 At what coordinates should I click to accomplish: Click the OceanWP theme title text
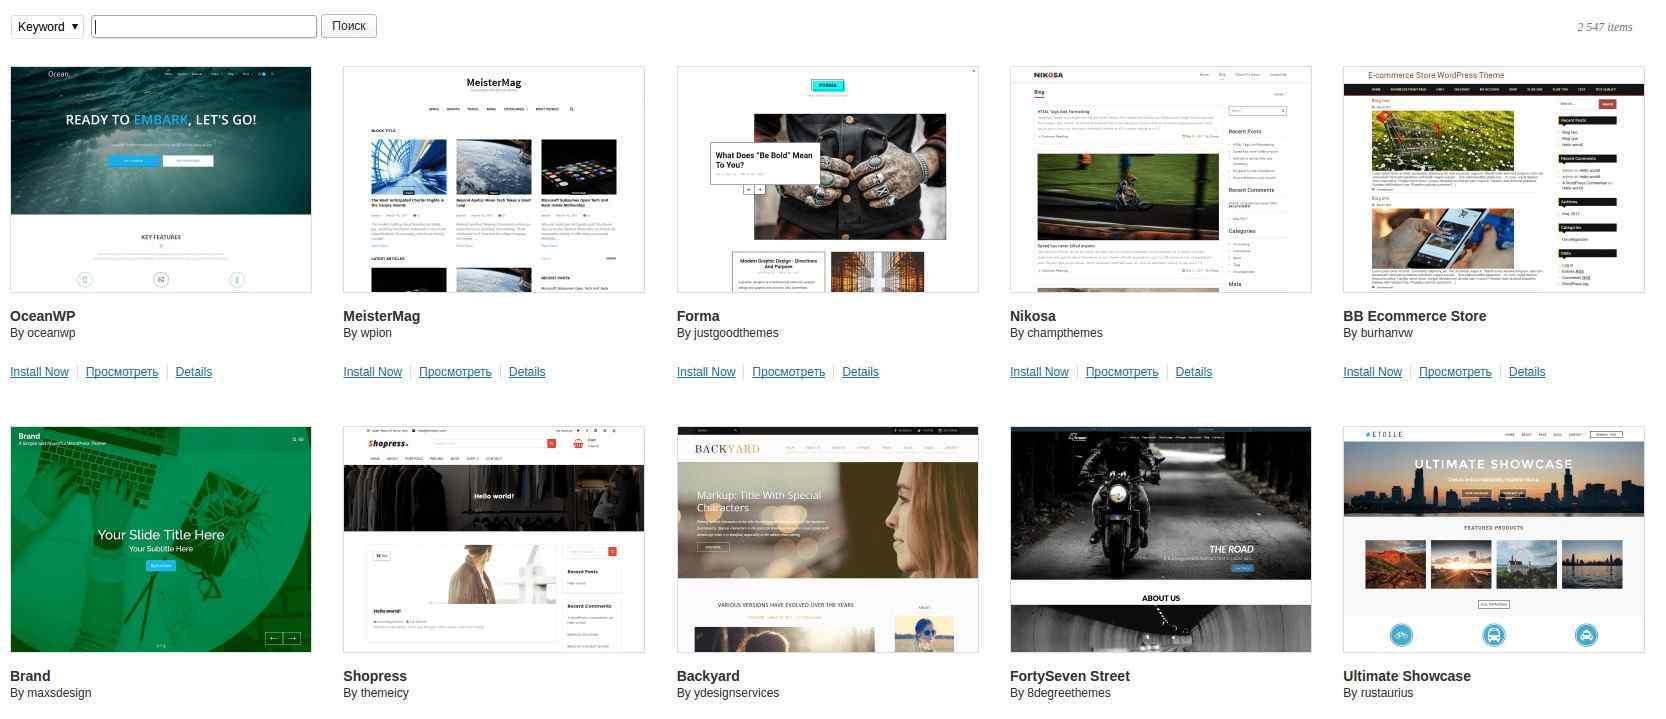(x=43, y=316)
